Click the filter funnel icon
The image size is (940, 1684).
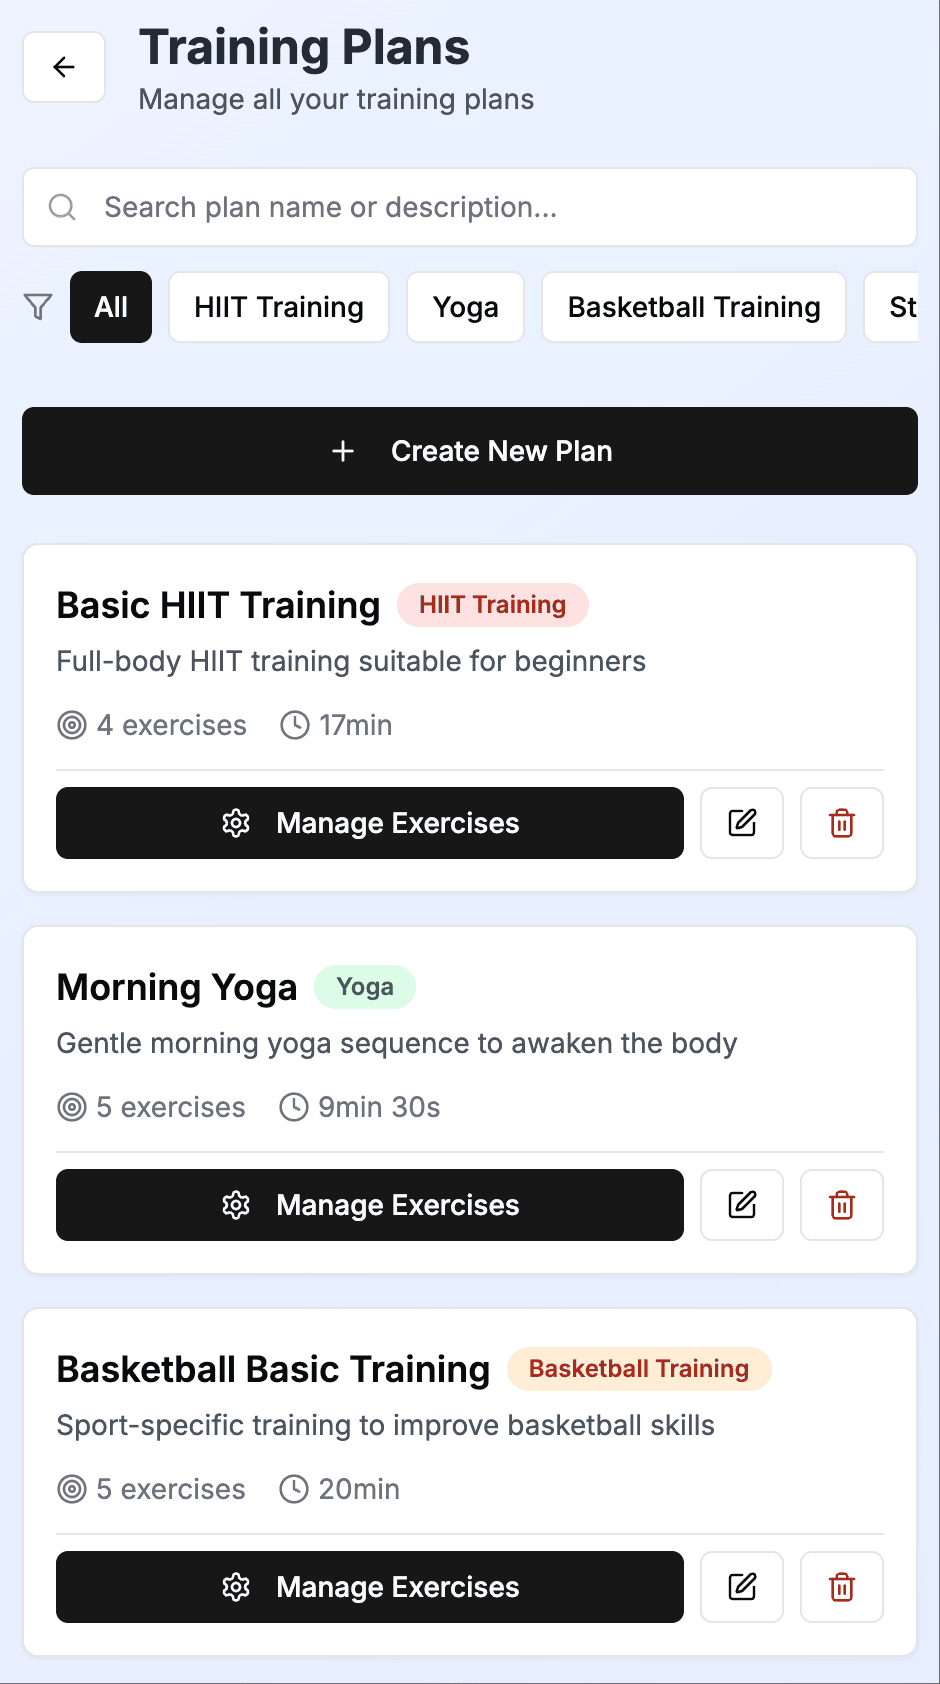pos(37,307)
